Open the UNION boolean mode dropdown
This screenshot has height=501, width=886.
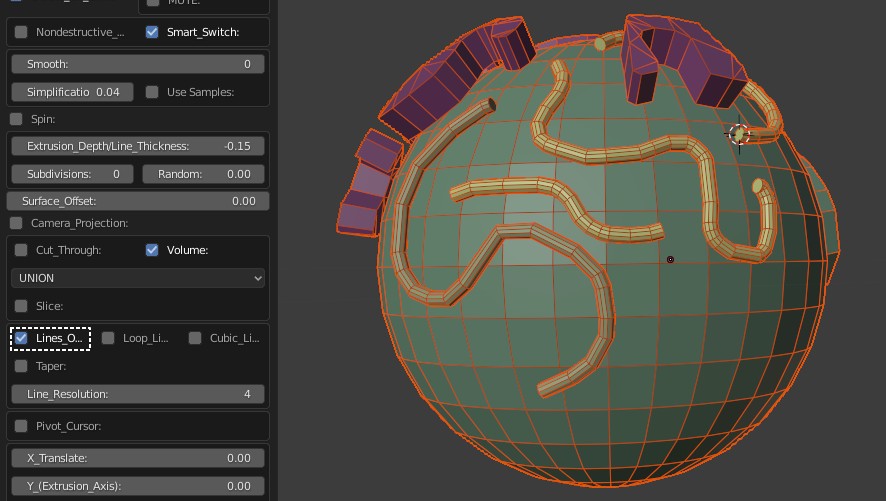coord(138,278)
